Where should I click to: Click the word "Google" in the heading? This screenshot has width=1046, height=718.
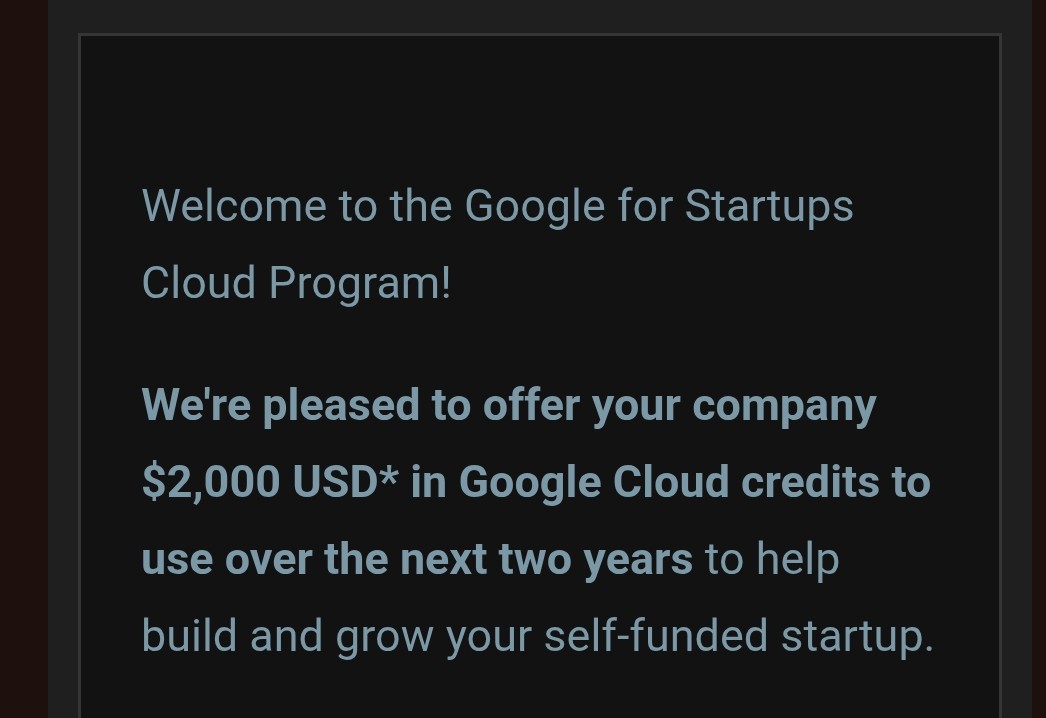pyautogui.click(x=534, y=207)
